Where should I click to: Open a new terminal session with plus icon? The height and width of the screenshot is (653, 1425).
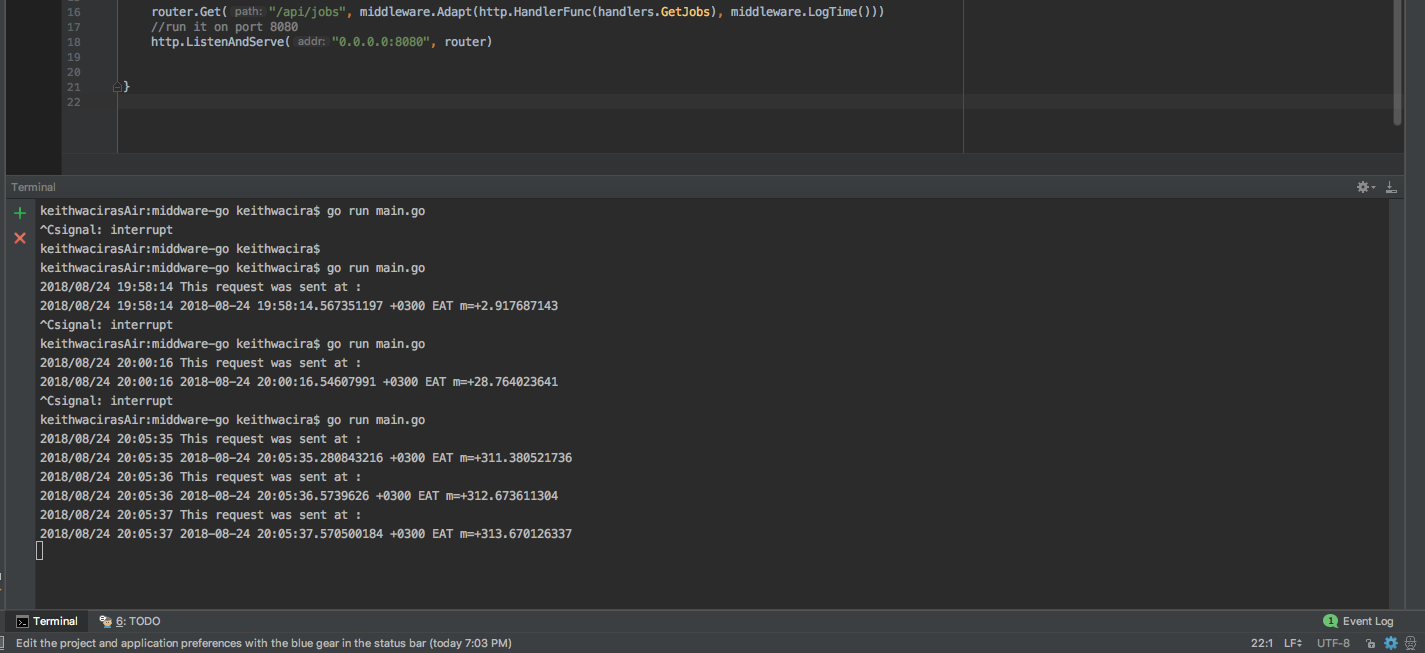click(19, 213)
